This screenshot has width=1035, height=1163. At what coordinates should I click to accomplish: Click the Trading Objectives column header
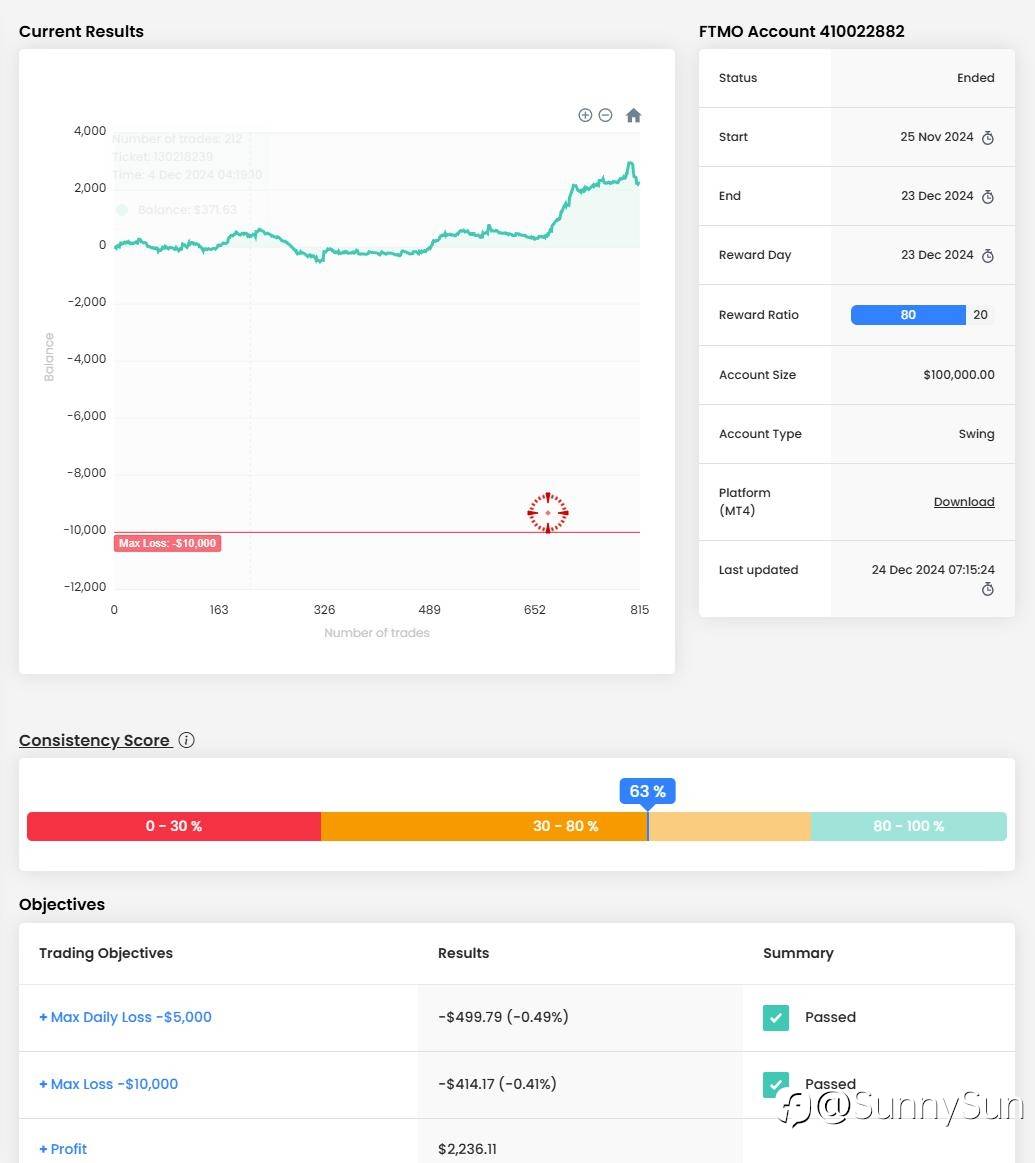[106, 953]
